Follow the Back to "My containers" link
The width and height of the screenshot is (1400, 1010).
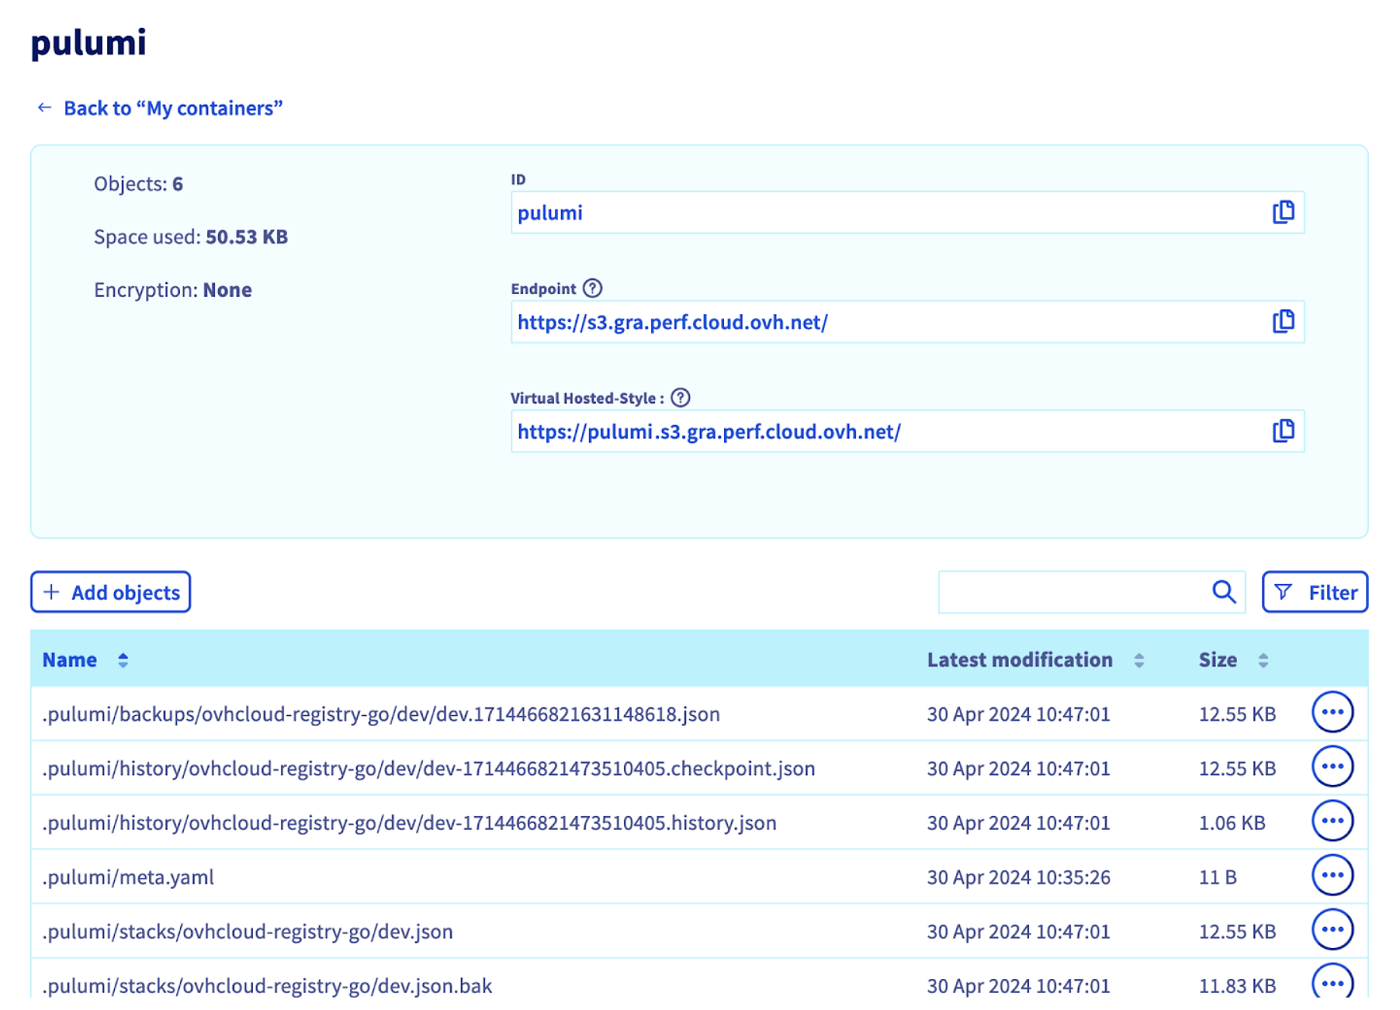(158, 107)
